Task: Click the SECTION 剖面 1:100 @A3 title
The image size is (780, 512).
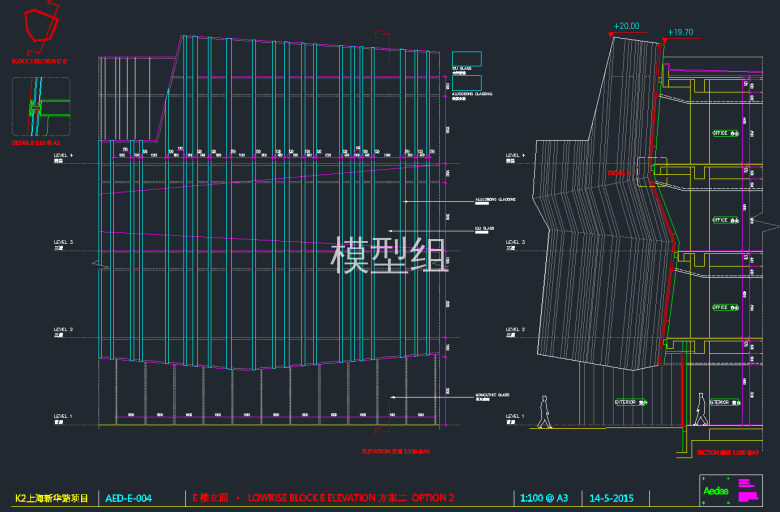Action: (727, 452)
